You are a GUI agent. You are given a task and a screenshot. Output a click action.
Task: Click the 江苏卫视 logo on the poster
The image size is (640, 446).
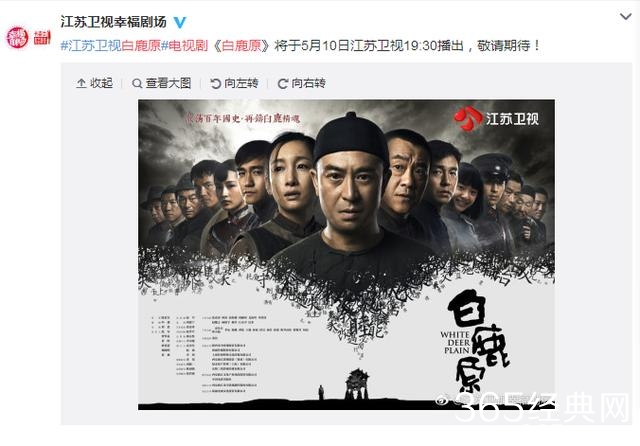pos(496,118)
